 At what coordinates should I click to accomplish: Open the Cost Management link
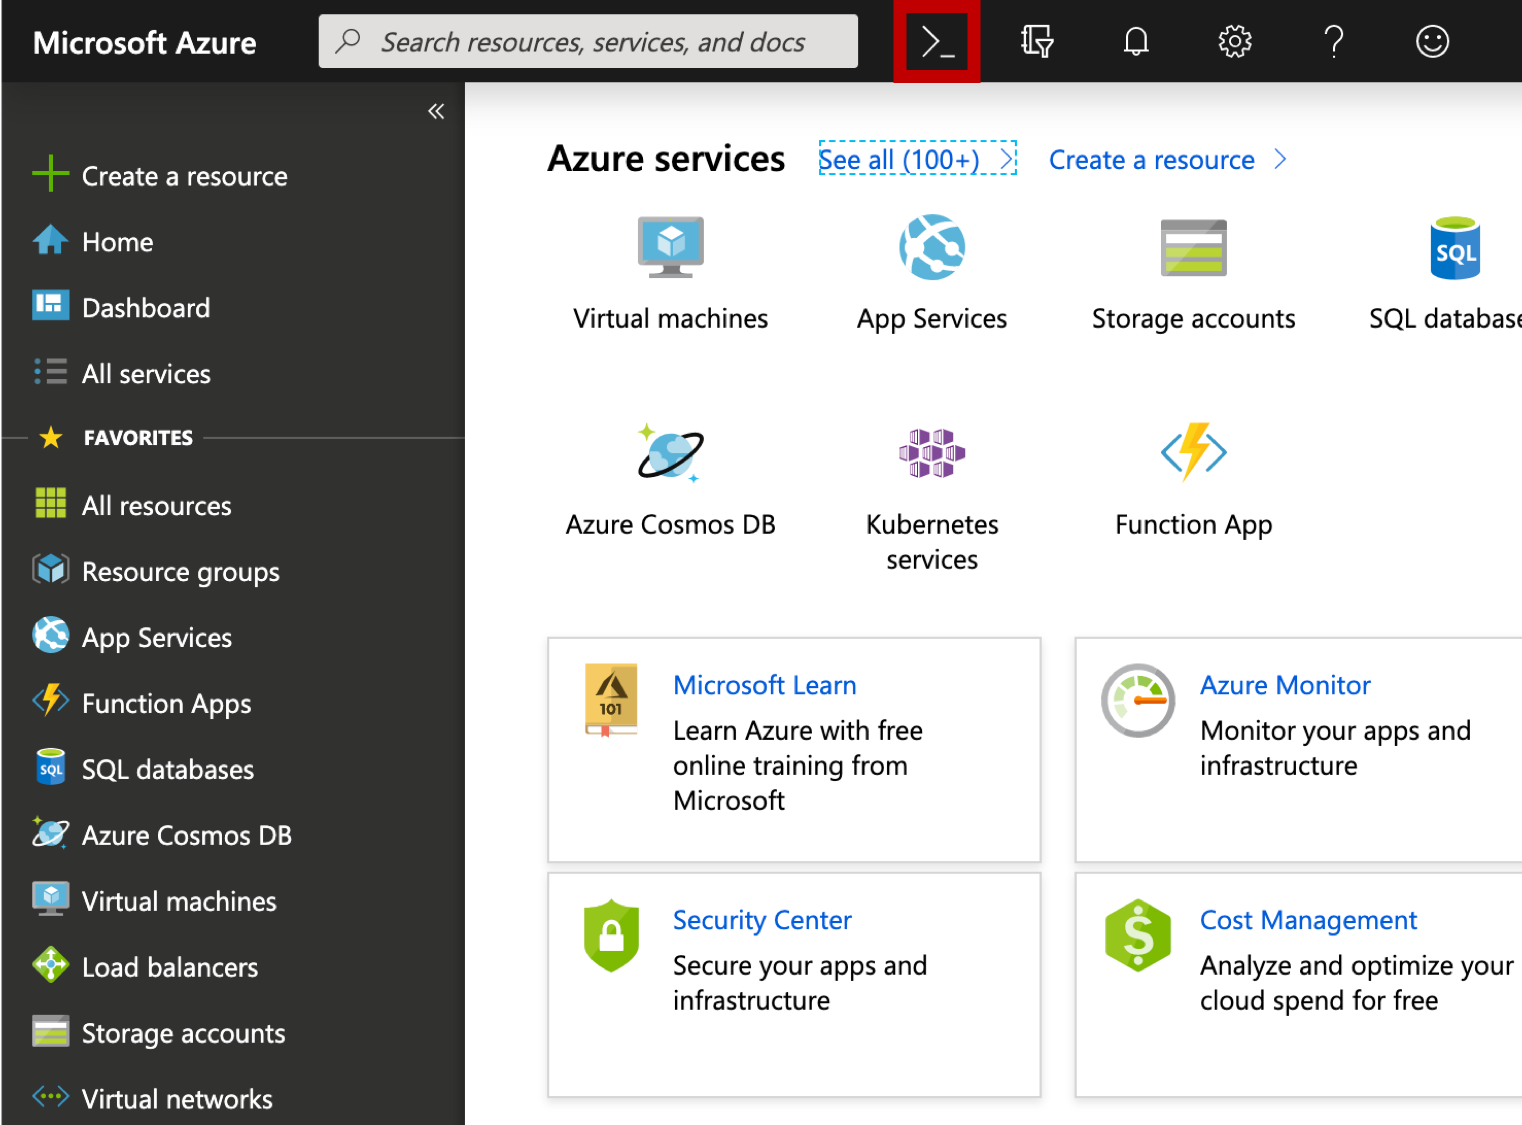[x=1308, y=920]
